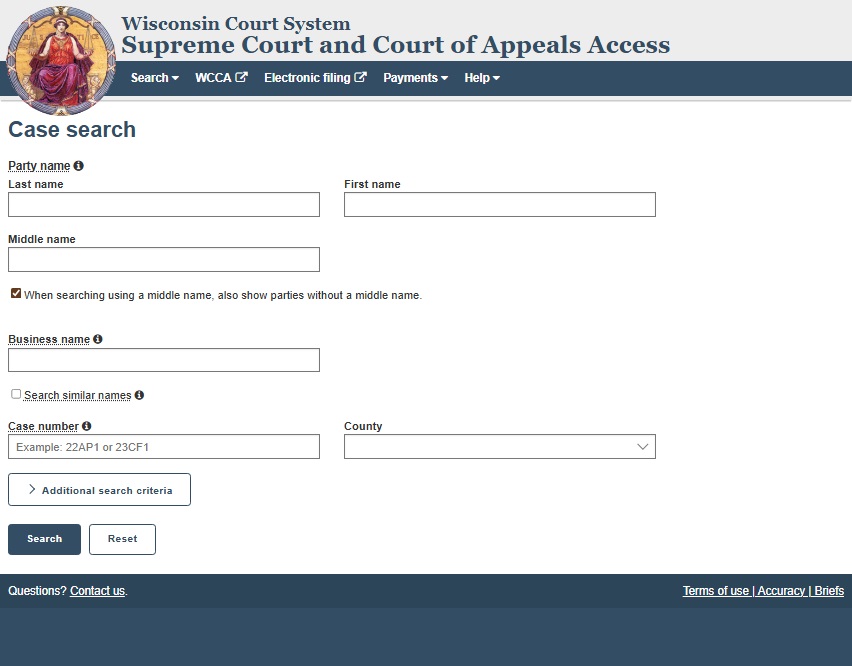Click the Case number info icon
The width and height of the screenshot is (852, 666).
coord(87,427)
